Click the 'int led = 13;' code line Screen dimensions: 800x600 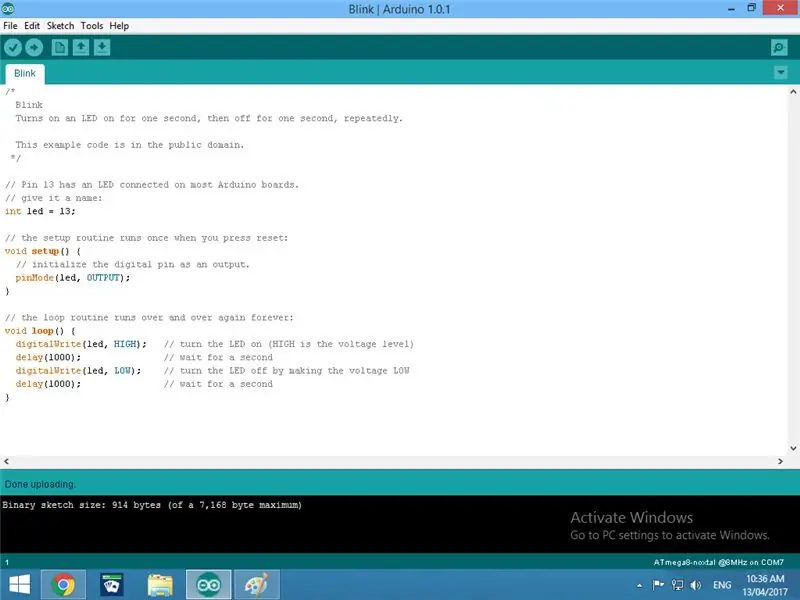pos(40,211)
